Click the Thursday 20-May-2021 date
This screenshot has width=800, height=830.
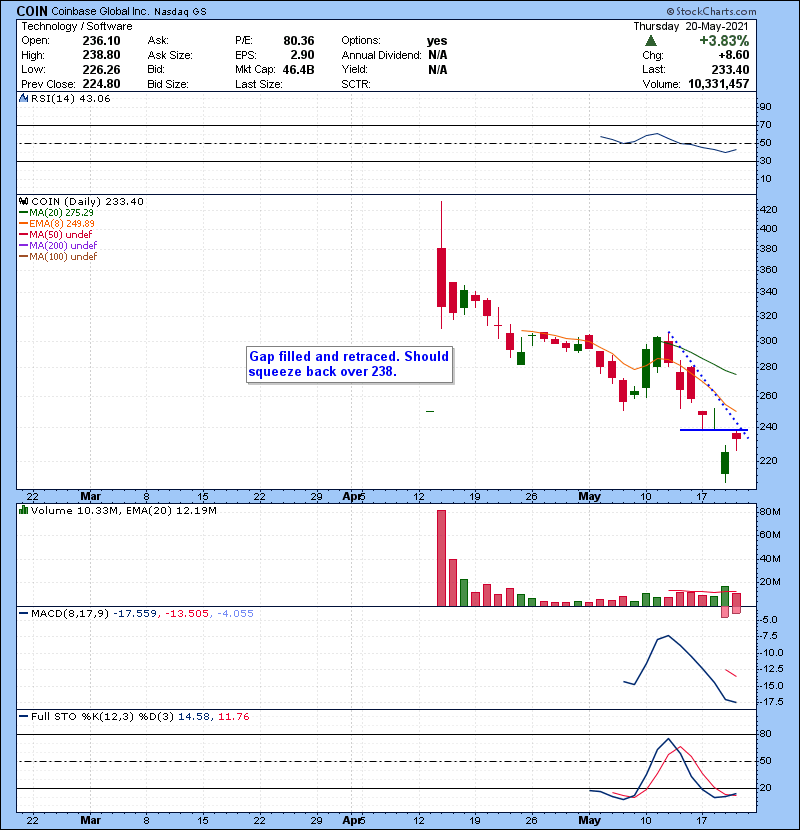[x=691, y=26]
